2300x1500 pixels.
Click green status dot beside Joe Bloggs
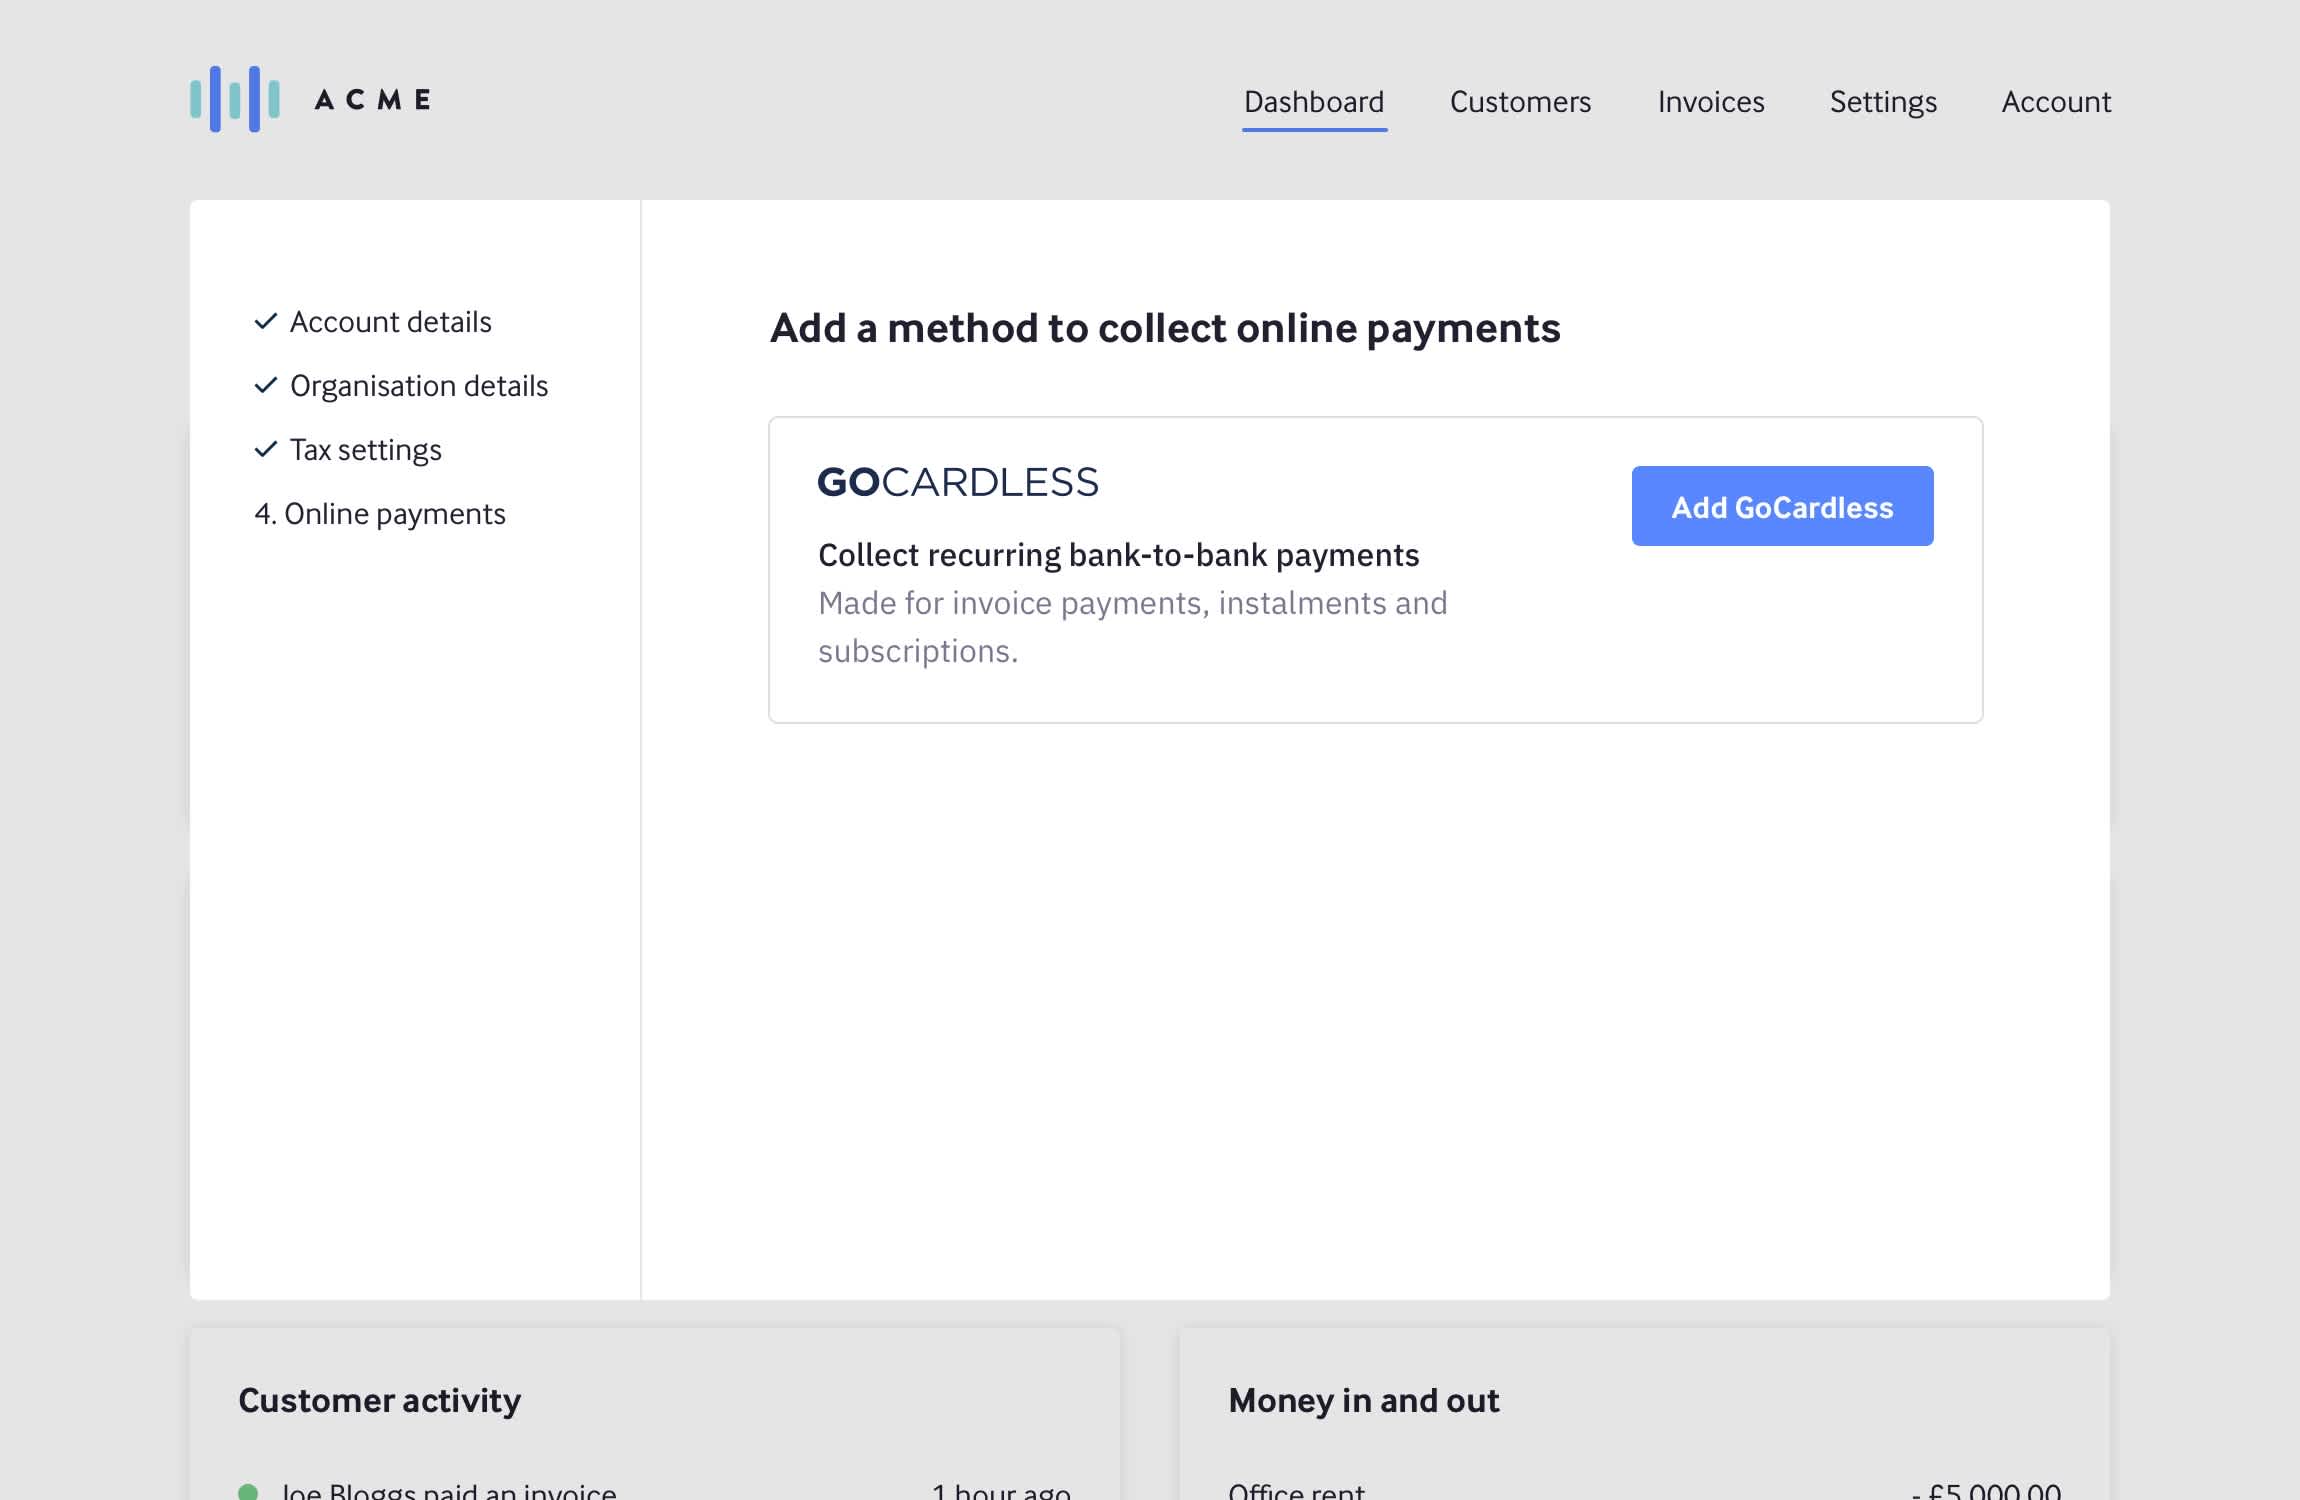(x=248, y=1491)
